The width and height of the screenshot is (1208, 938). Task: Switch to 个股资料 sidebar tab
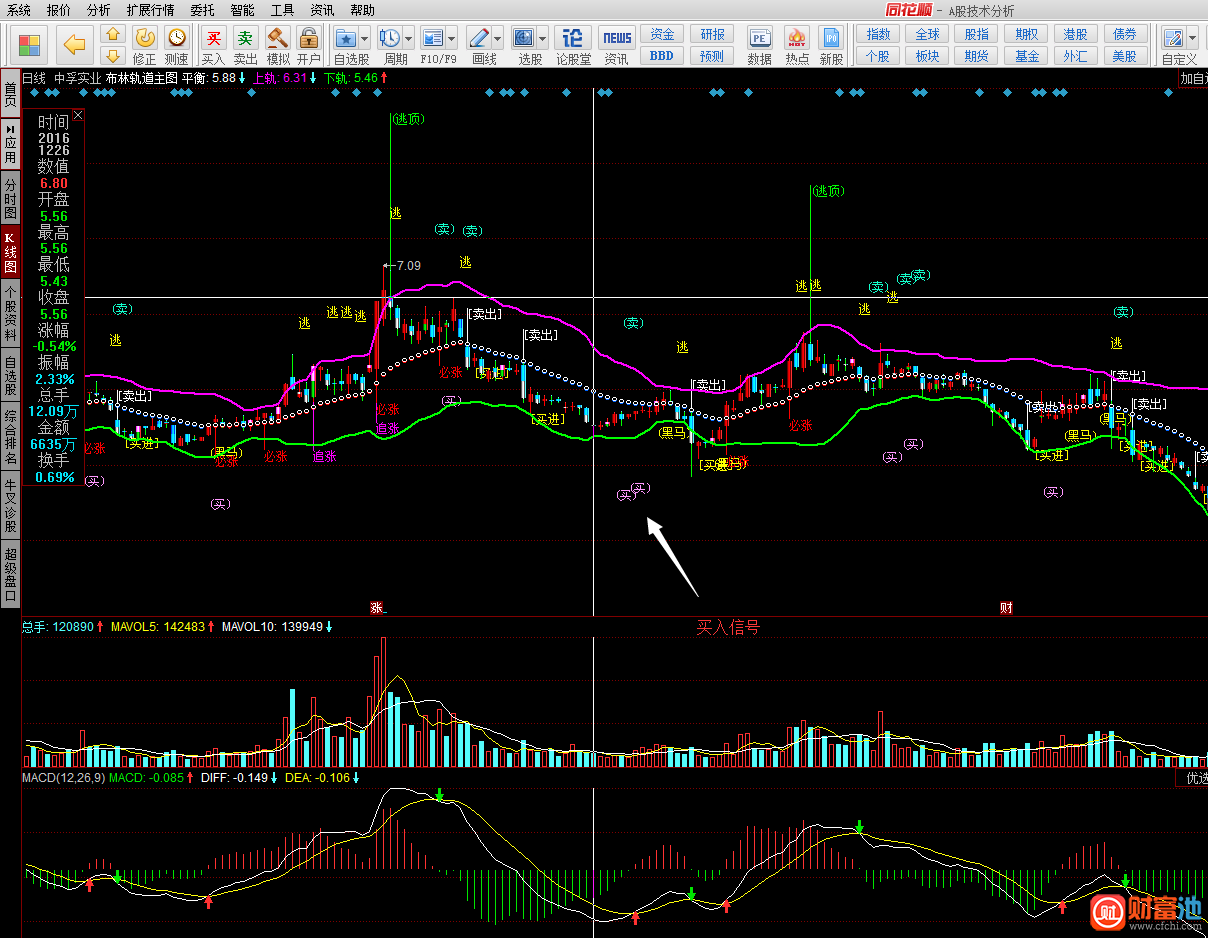[x=10, y=314]
